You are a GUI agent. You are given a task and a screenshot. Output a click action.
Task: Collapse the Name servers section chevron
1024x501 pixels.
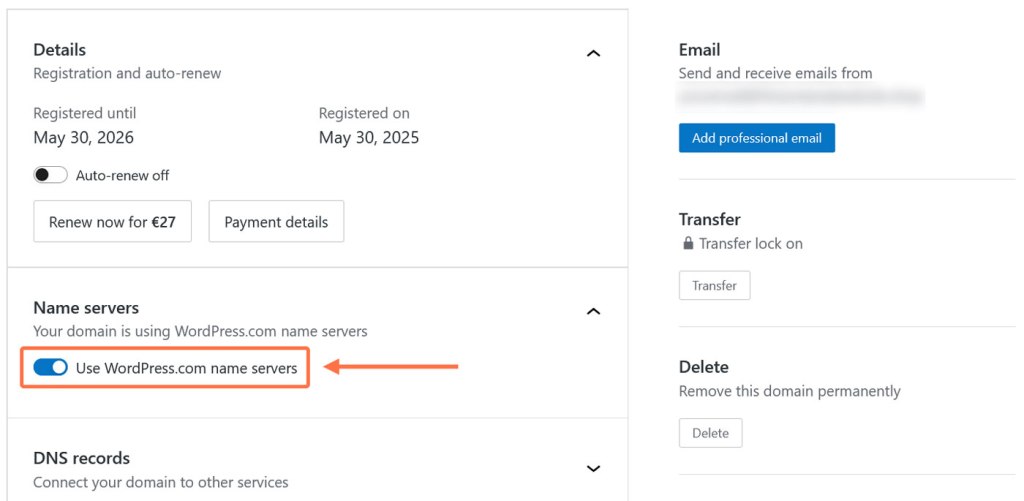pyautogui.click(x=593, y=312)
